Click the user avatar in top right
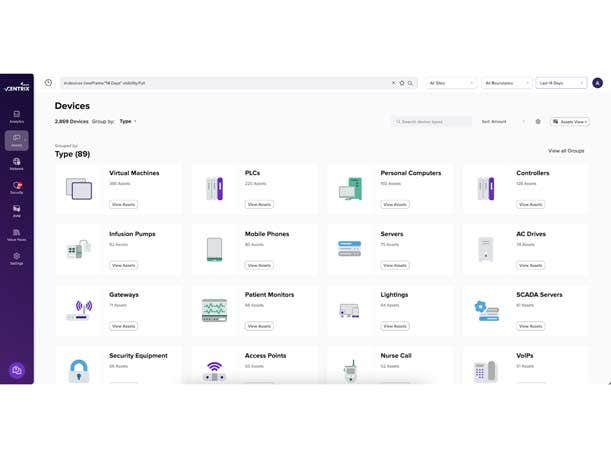Image resolution: width=611 pixels, height=458 pixels. (x=597, y=83)
